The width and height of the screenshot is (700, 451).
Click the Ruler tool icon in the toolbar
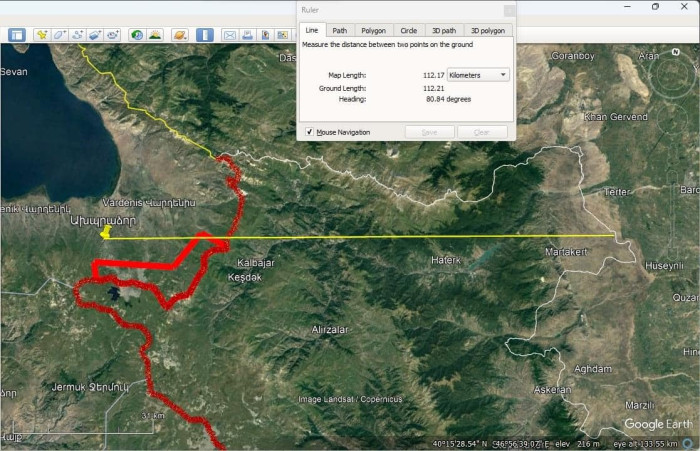[204, 35]
